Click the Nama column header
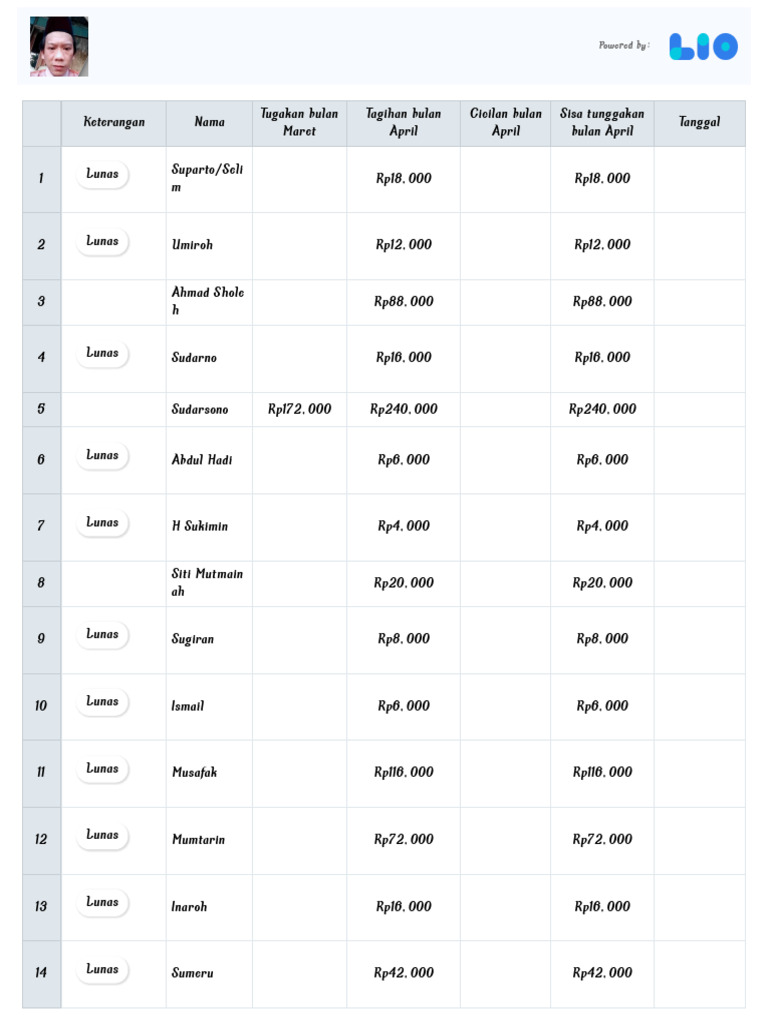Screen dimensions: 768x1024 coord(209,123)
